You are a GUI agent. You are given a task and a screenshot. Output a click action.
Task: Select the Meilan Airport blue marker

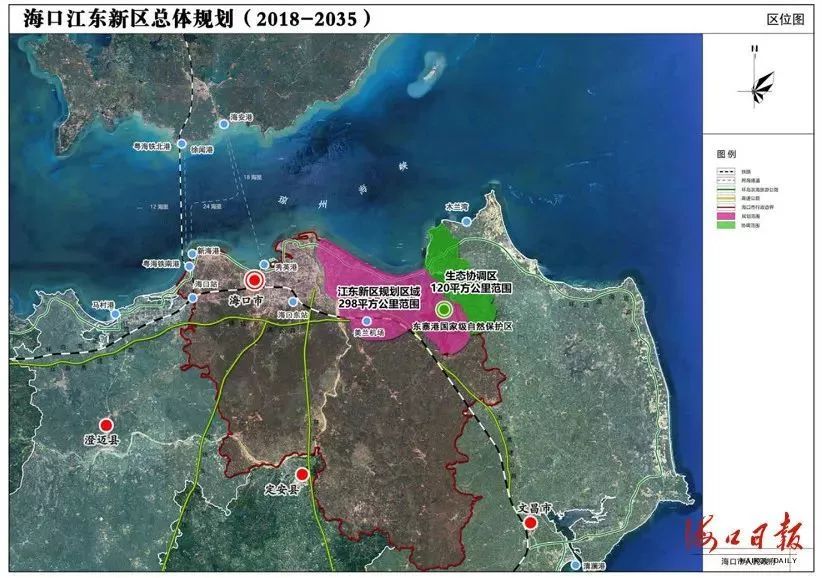tap(367, 321)
